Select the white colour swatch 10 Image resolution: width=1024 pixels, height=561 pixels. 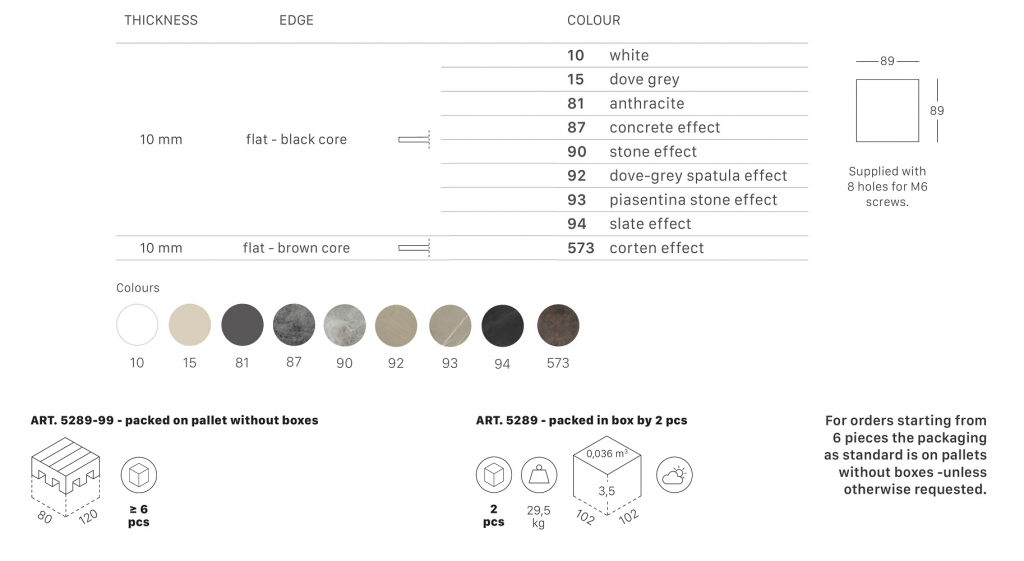click(137, 325)
